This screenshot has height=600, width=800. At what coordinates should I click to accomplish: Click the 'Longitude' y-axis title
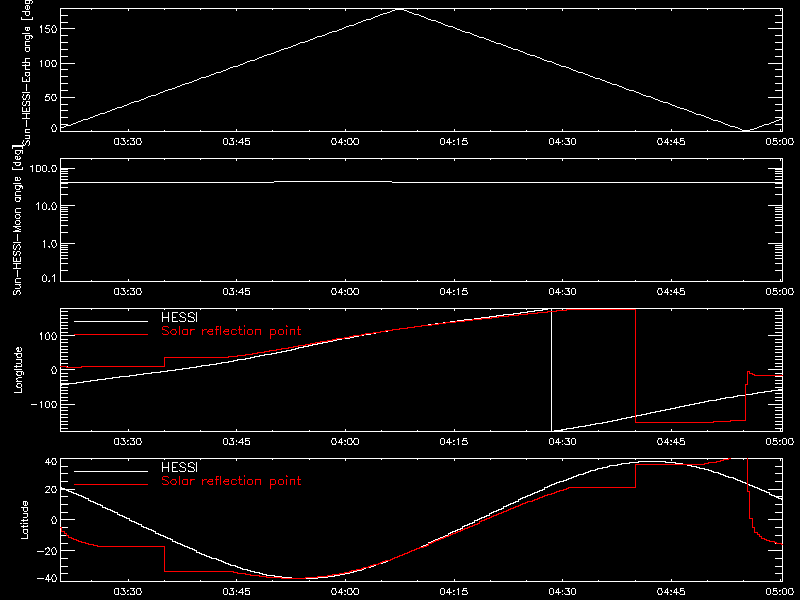(18, 370)
